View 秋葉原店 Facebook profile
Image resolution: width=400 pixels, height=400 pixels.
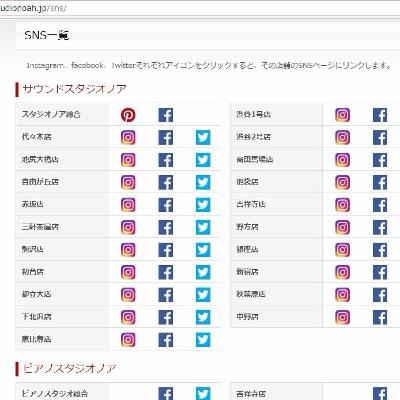pos(380,295)
